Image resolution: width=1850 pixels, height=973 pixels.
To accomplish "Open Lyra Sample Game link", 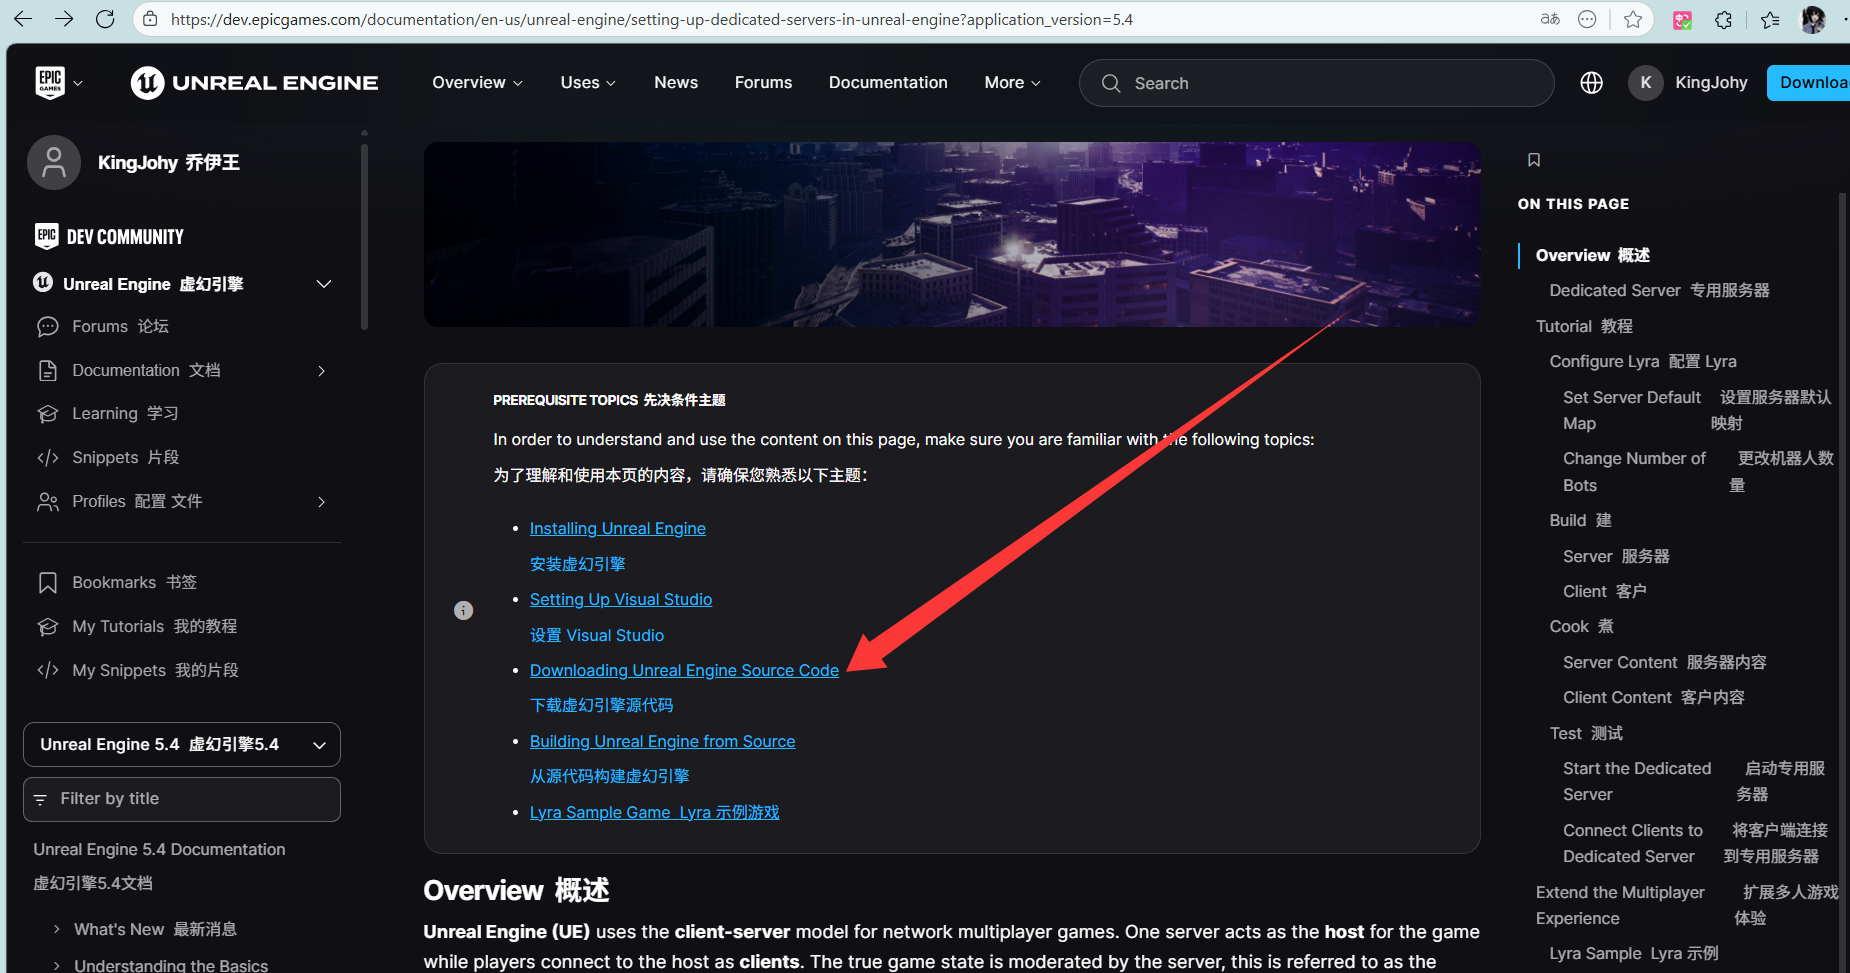I will click(654, 813).
